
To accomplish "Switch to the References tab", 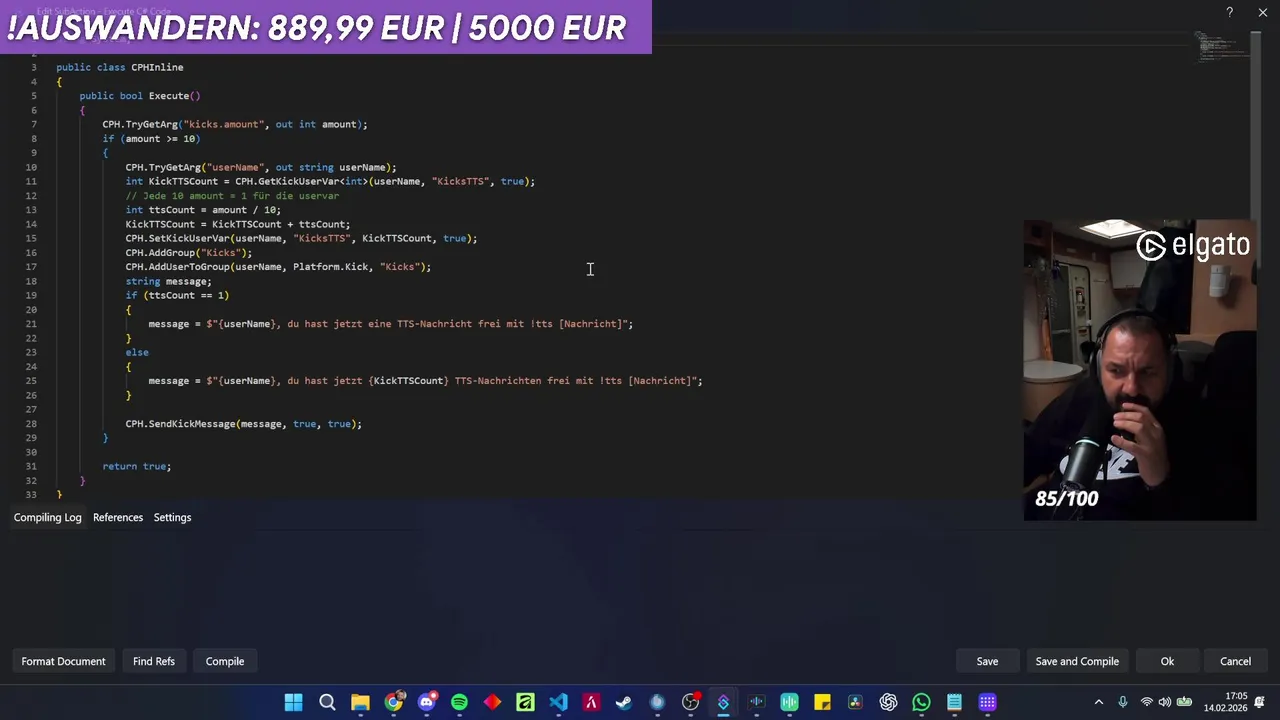I will (118, 517).
